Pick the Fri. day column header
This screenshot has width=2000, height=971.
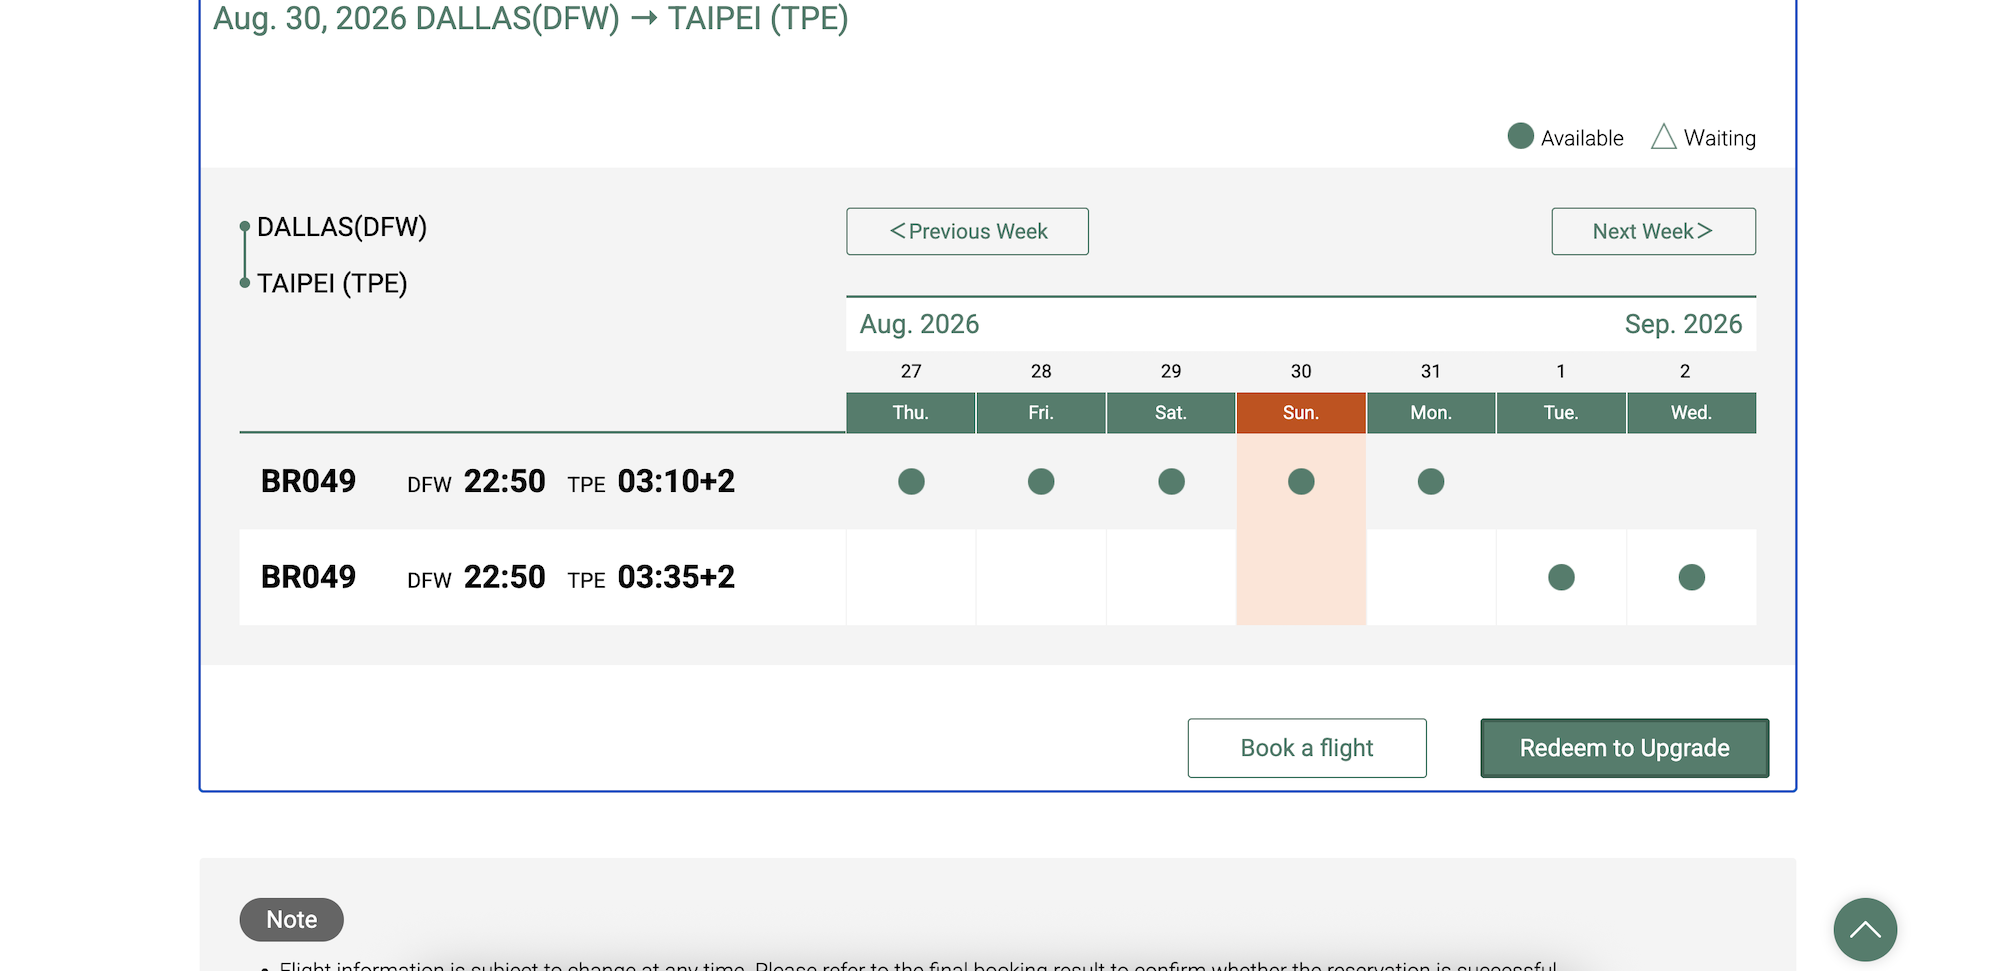(x=1041, y=413)
